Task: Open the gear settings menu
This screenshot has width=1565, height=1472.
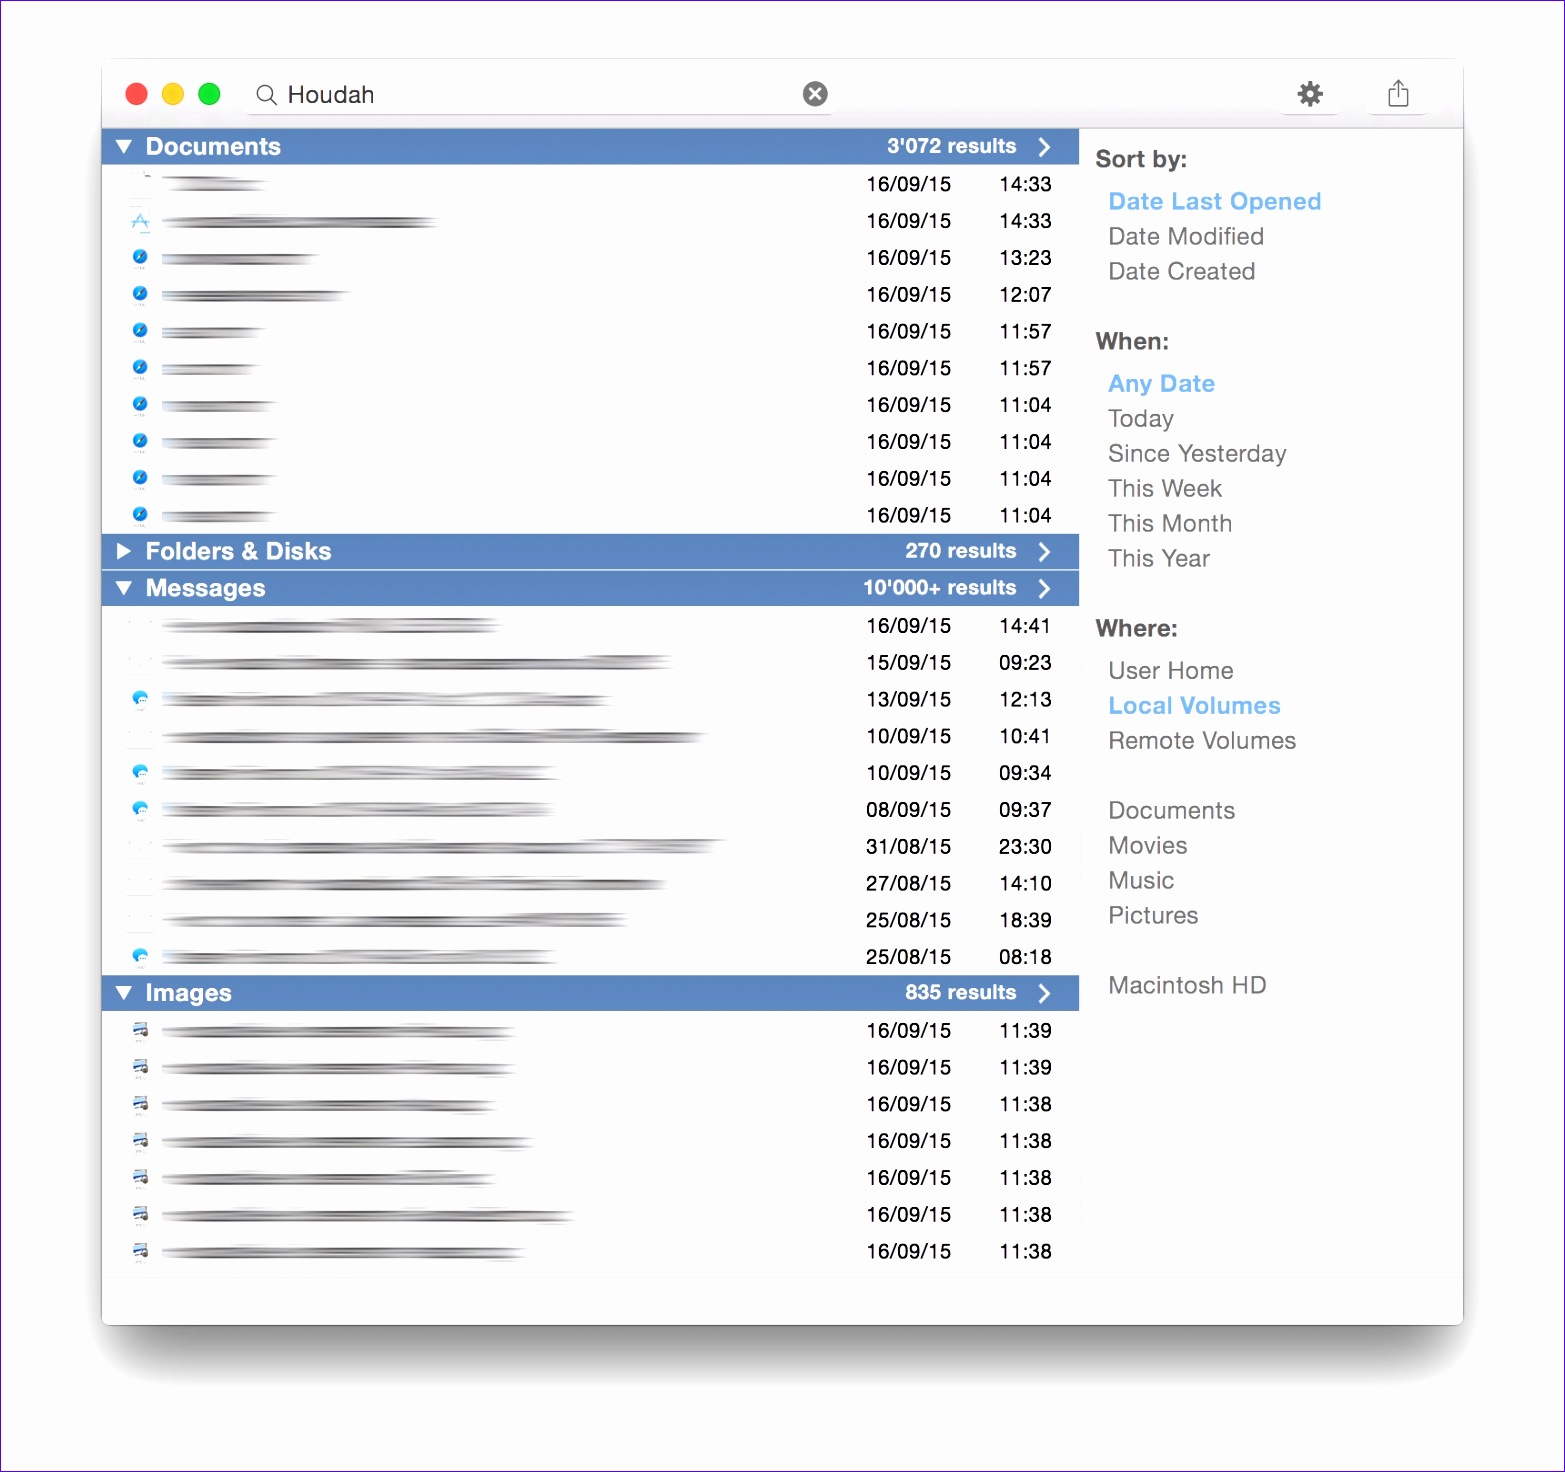Action: 1310,94
